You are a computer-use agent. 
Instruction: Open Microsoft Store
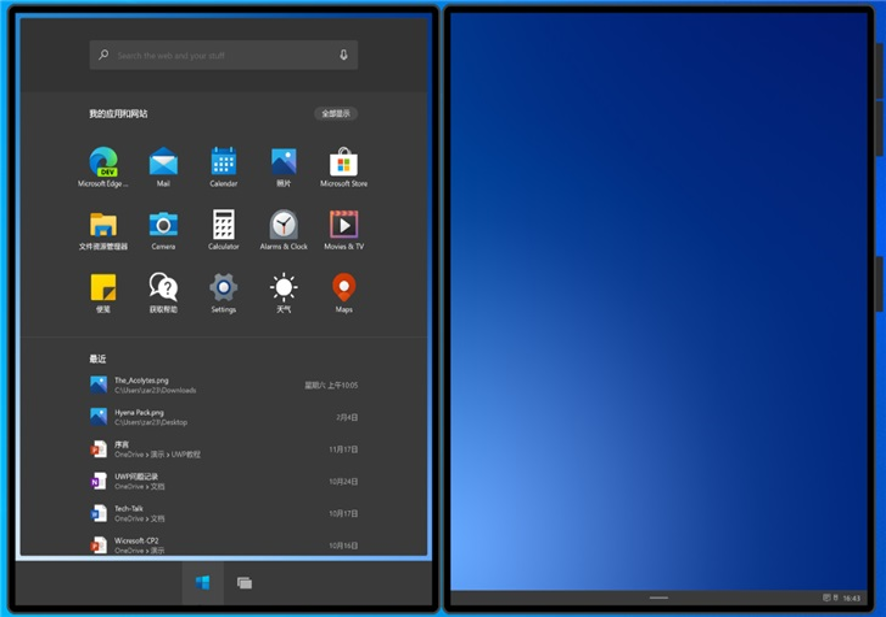coord(343,163)
